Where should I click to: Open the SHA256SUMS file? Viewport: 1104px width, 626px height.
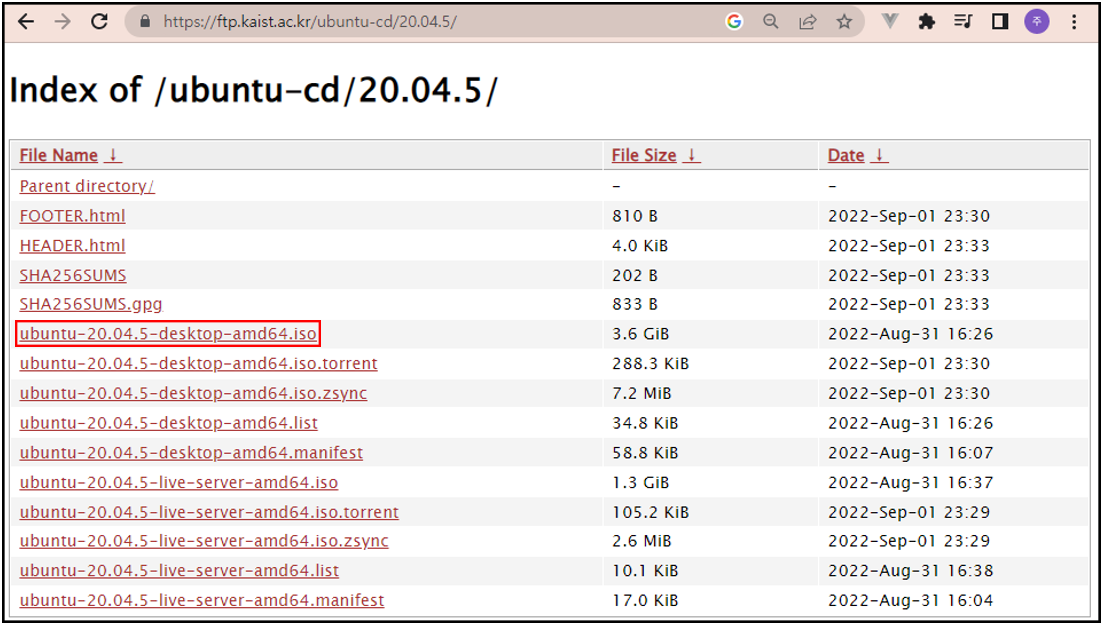coord(73,275)
